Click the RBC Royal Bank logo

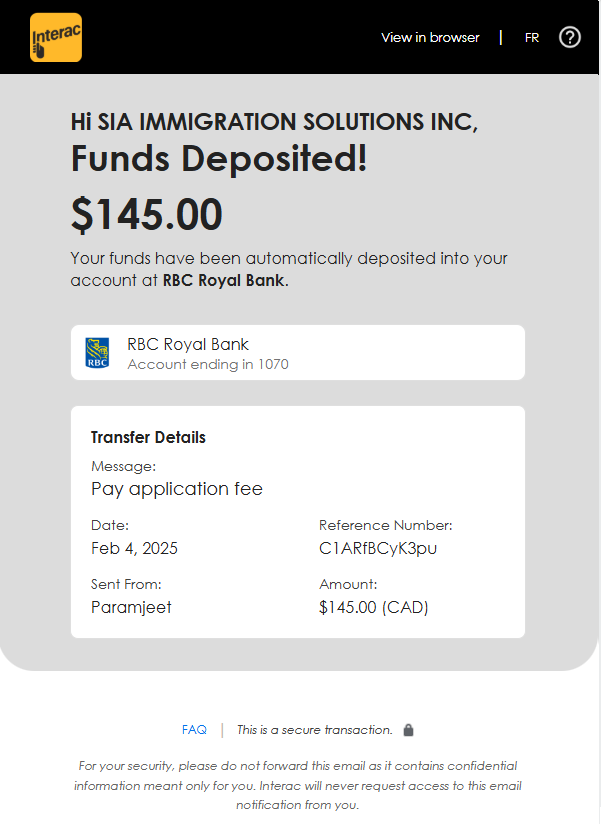pos(97,353)
